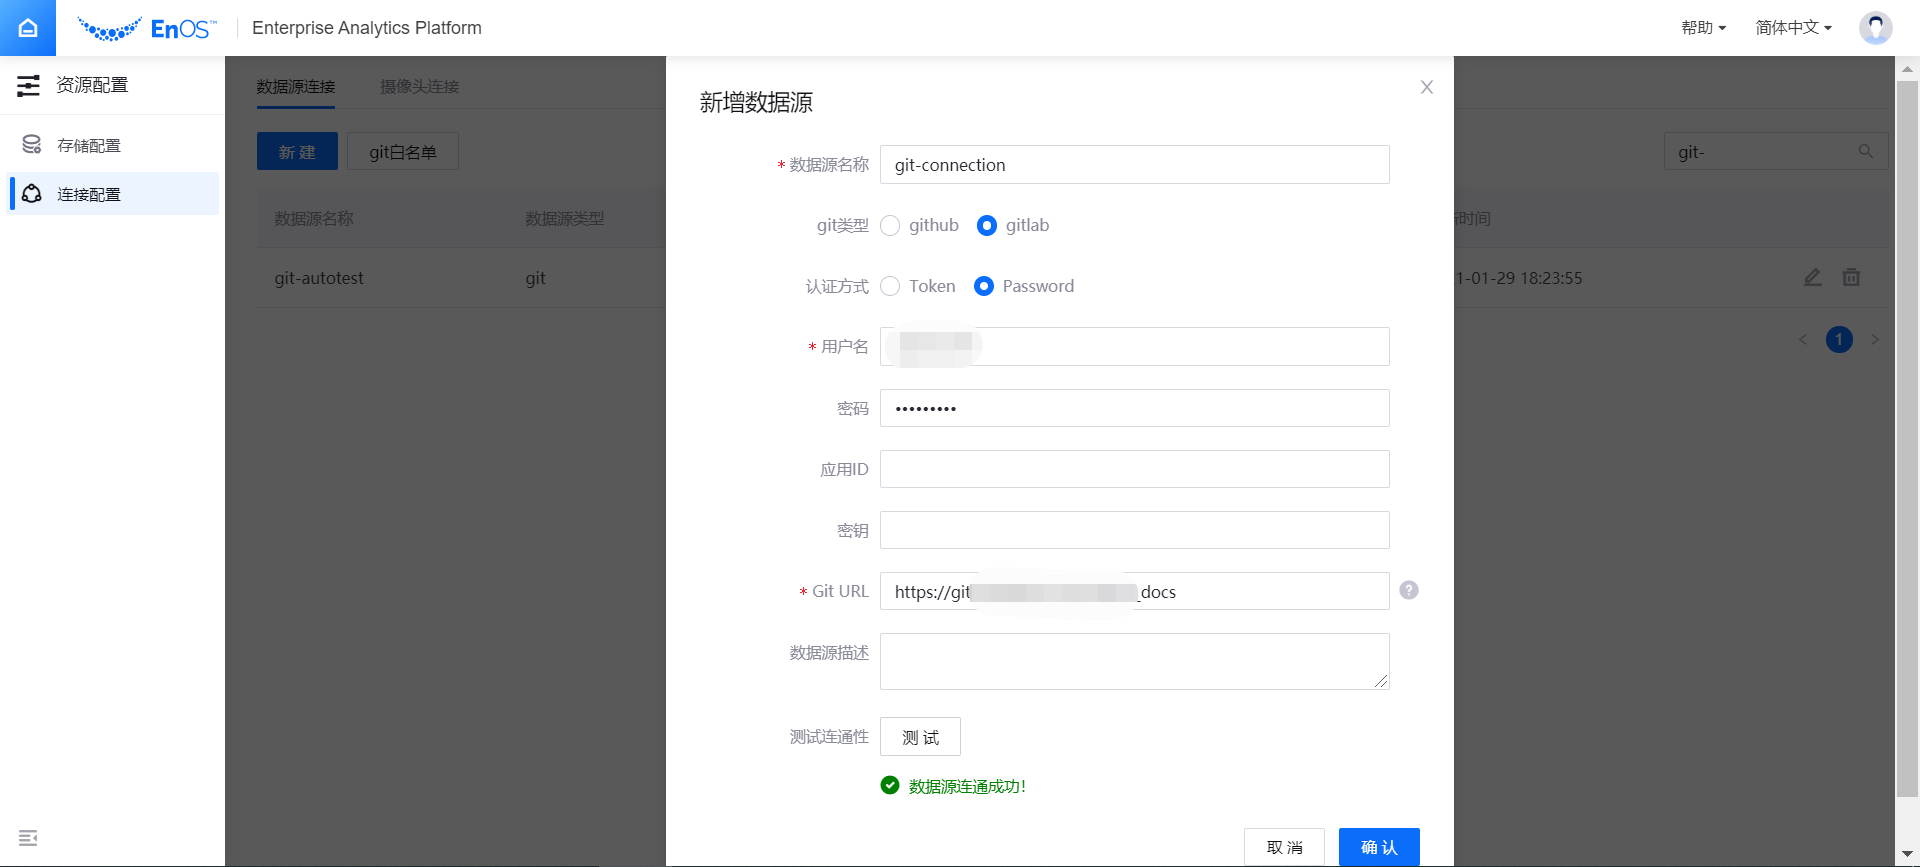The height and width of the screenshot is (867, 1920).
Task: Click the vertical scrollbar thumb
Action: pos(1907,439)
